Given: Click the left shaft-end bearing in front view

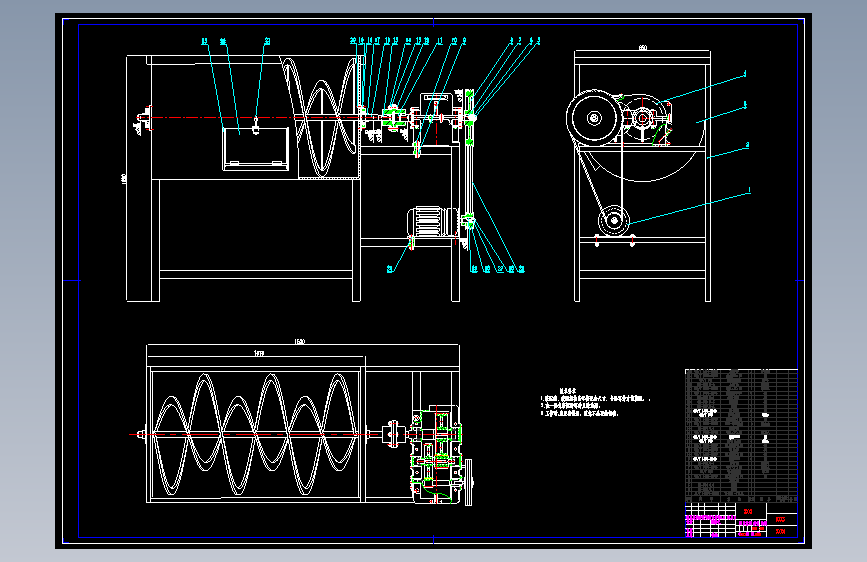Looking at the screenshot, I should tap(145, 118).
